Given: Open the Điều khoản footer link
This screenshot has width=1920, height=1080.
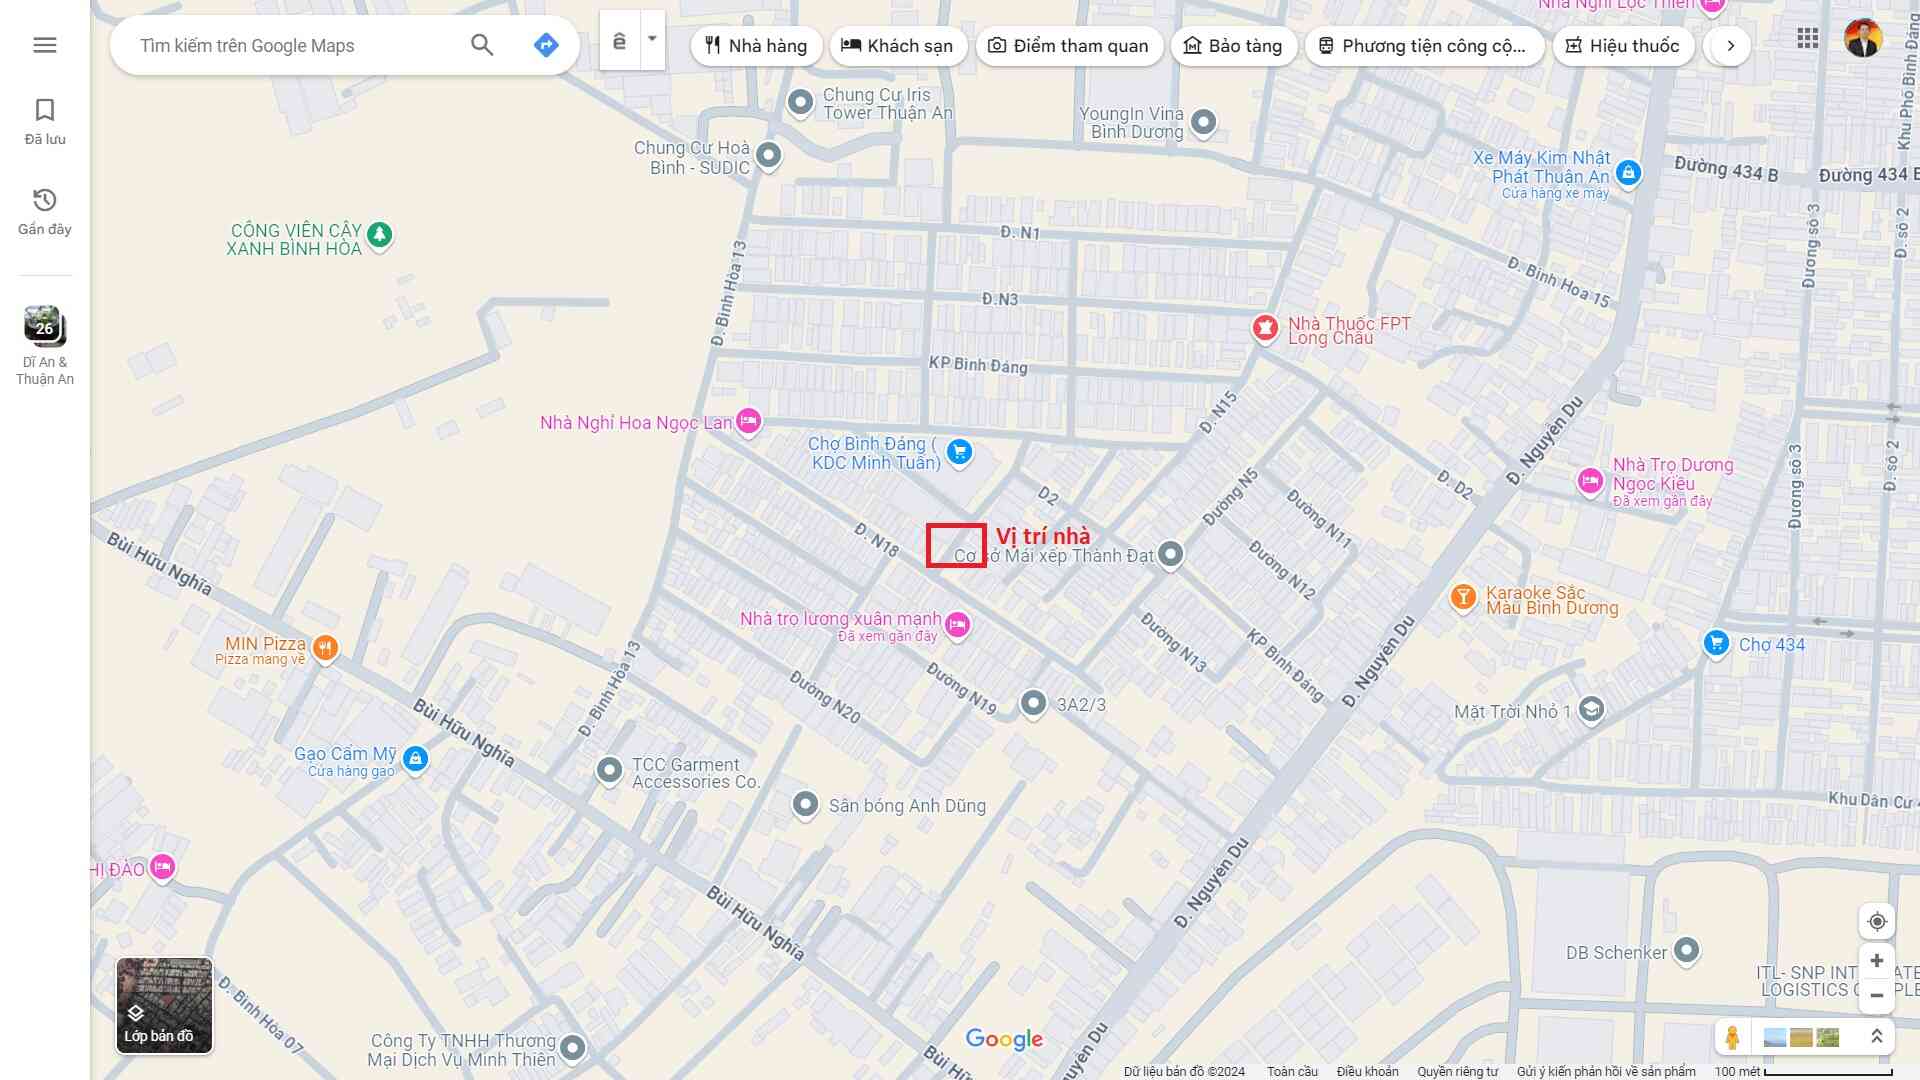Looking at the screenshot, I should click(1367, 1071).
